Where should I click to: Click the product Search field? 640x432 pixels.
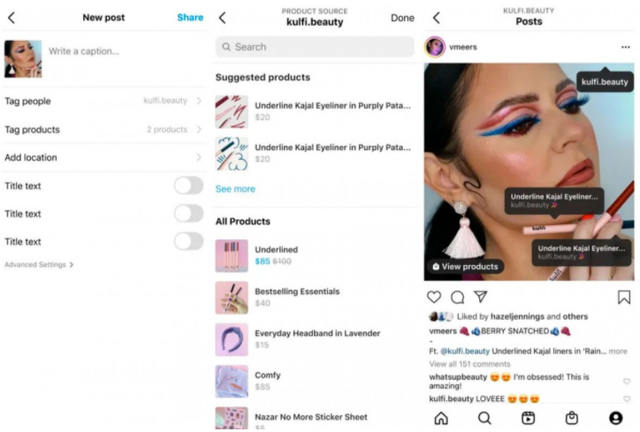point(315,47)
